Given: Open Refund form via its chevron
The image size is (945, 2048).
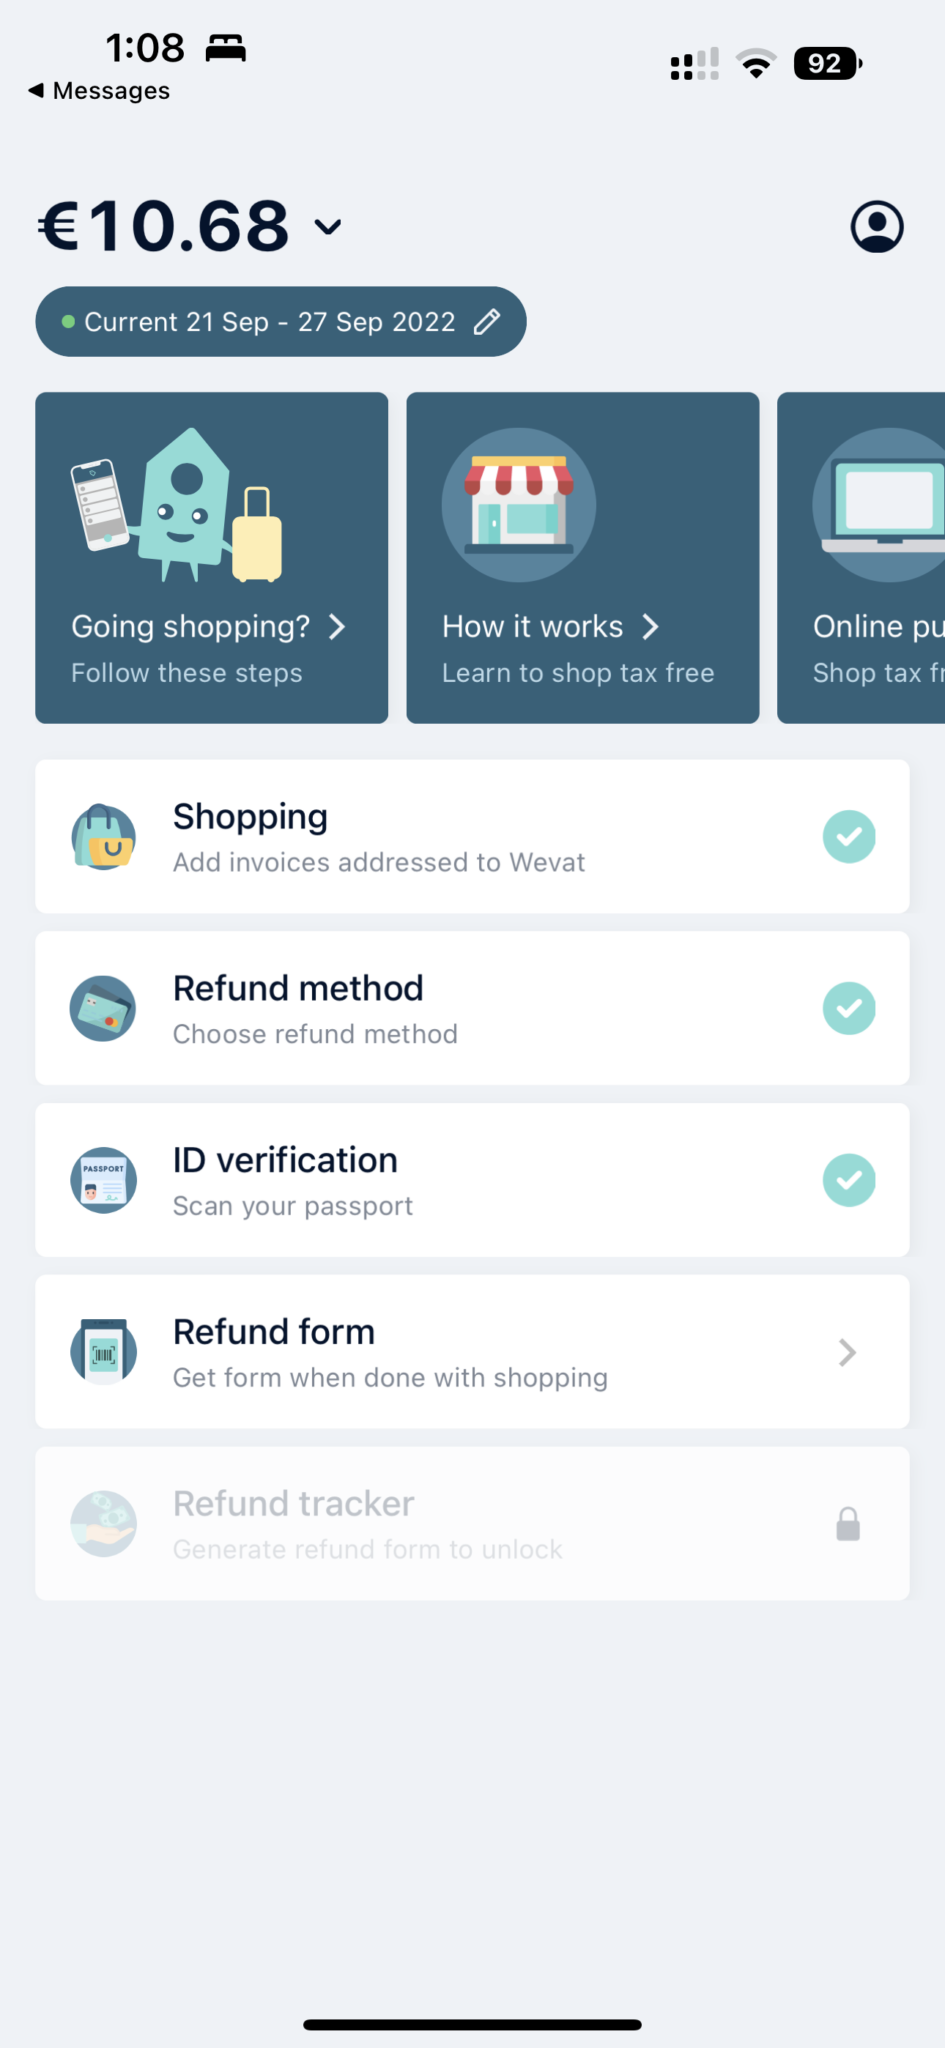Looking at the screenshot, I should click(847, 1352).
